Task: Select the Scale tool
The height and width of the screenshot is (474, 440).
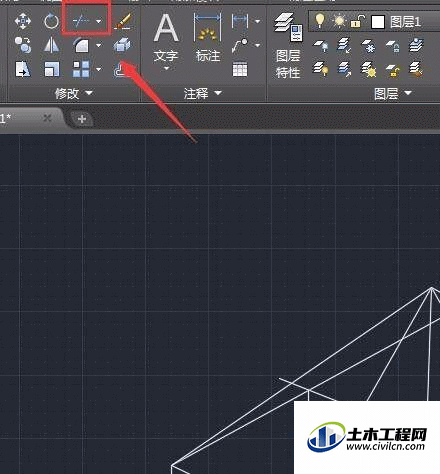Action: point(52,69)
